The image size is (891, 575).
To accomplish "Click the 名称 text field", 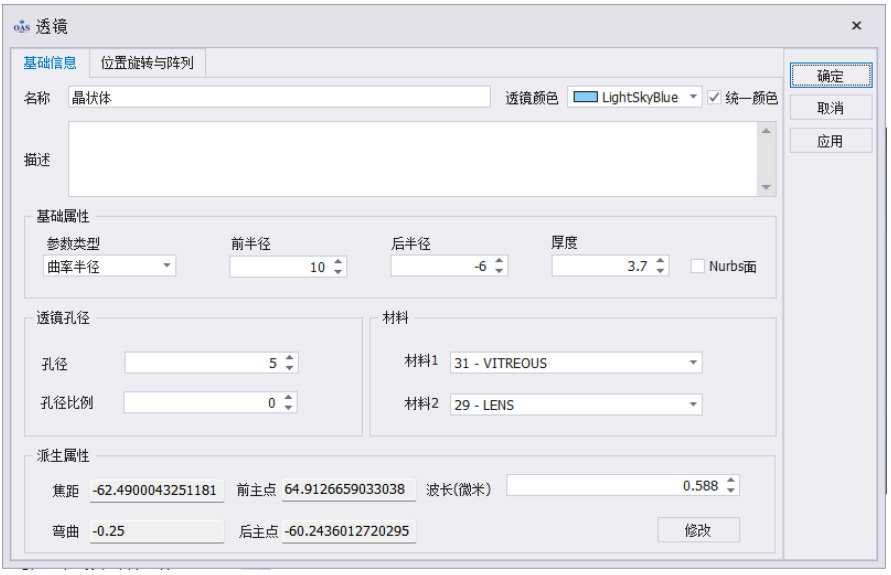I will pos(279,97).
